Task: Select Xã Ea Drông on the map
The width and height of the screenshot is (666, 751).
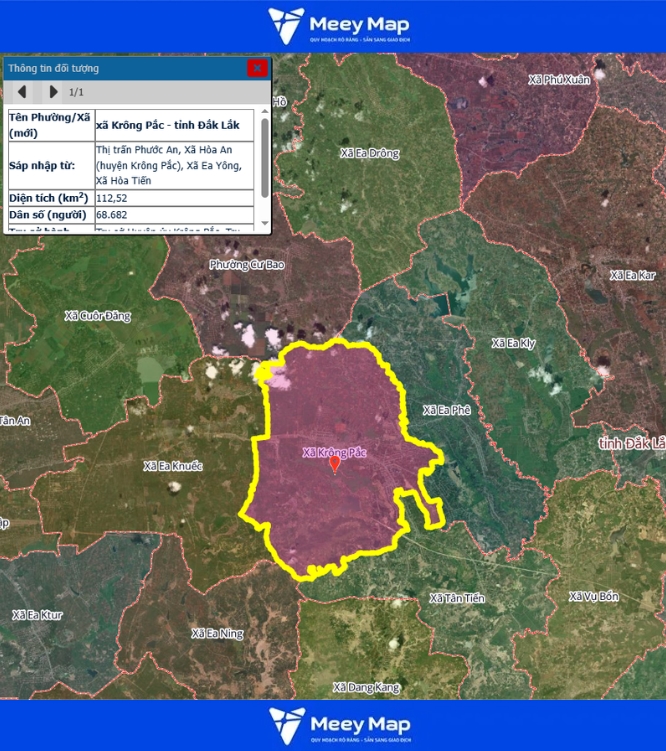Action: (x=369, y=154)
